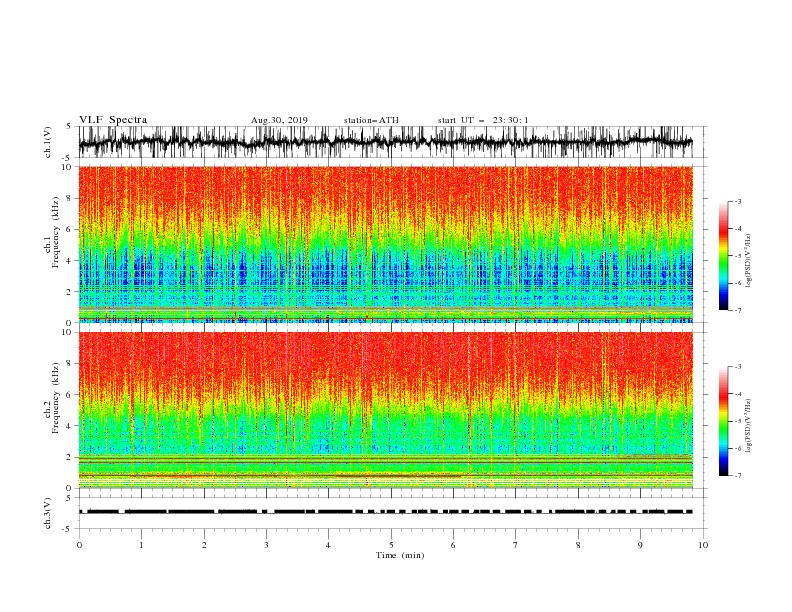The width and height of the screenshot is (792, 612).
Task: Click time axis tick label "2"
Action: pyautogui.click(x=204, y=545)
